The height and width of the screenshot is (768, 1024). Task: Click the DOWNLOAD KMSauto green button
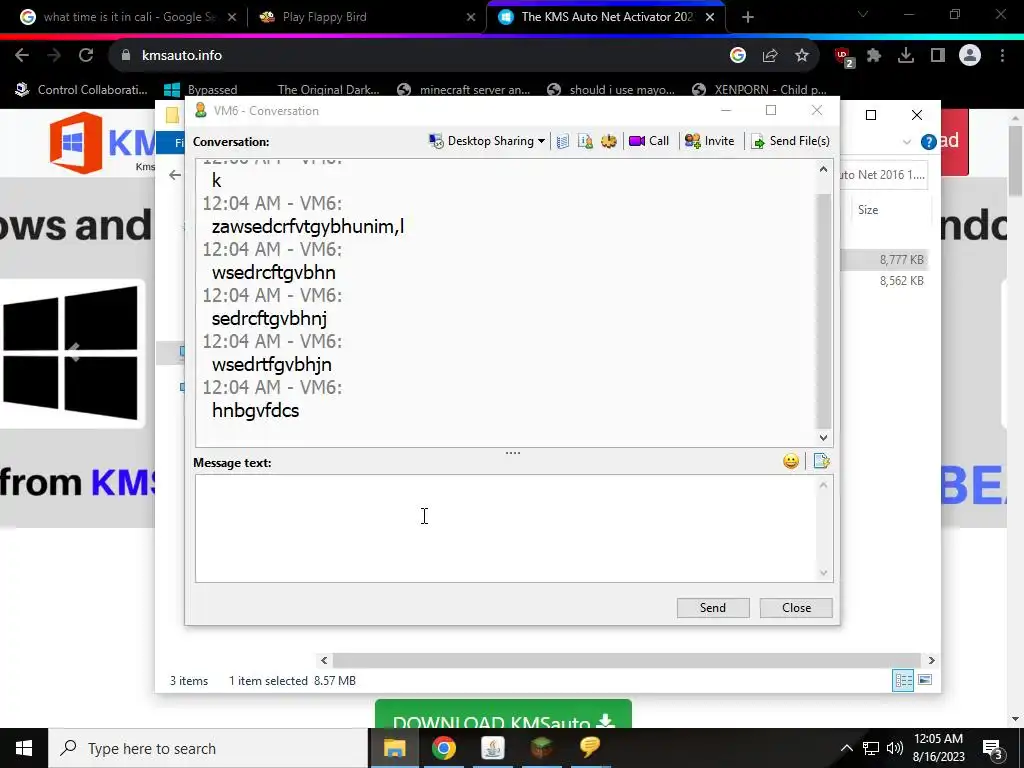503,714
